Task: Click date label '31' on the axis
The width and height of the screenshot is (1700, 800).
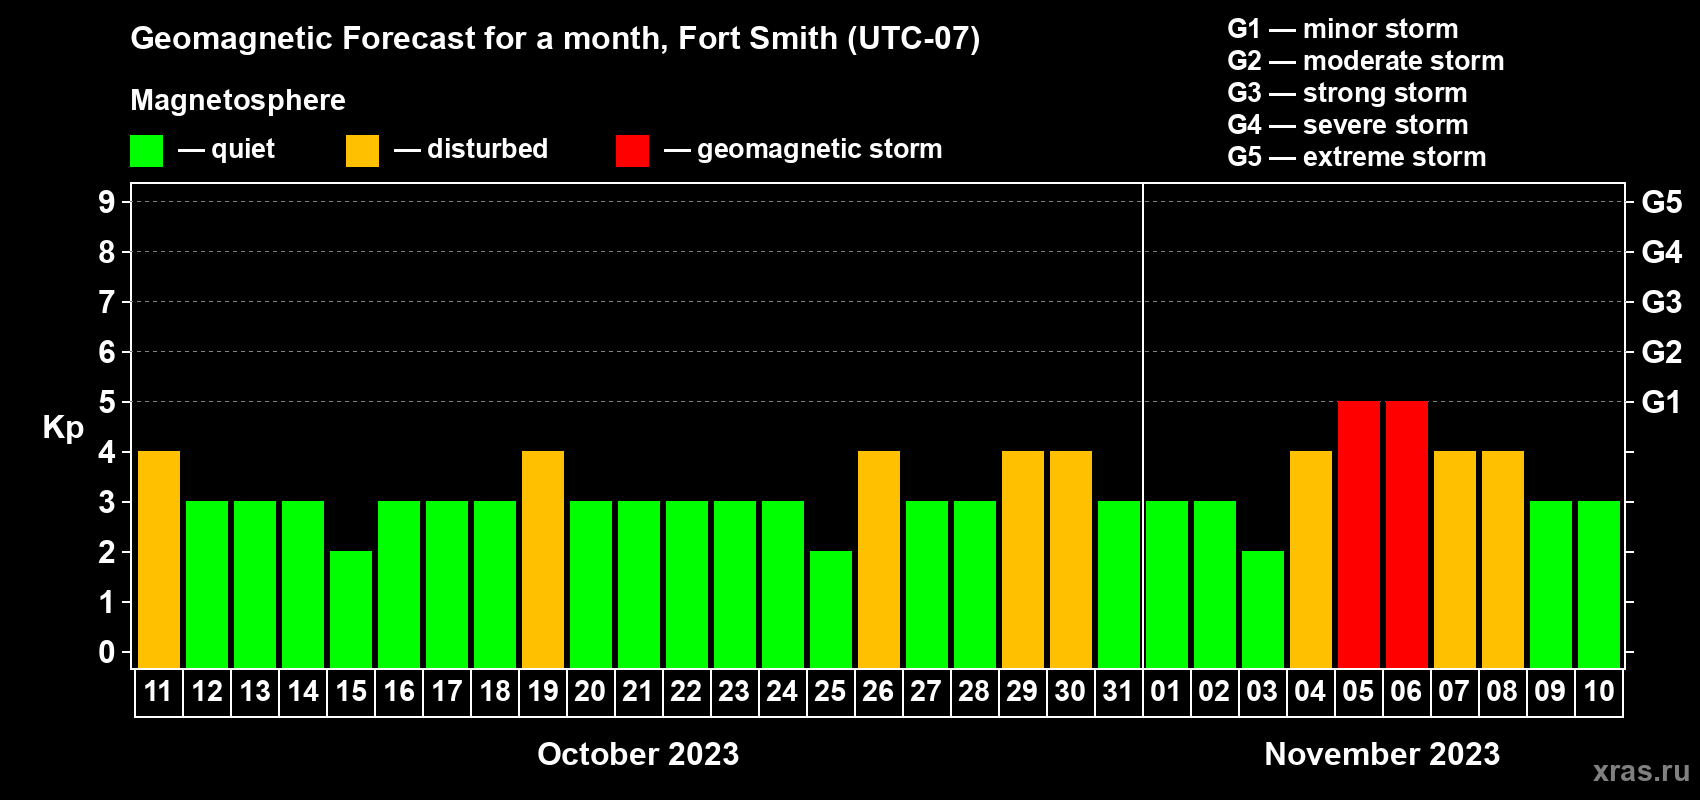Action: click(1118, 691)
